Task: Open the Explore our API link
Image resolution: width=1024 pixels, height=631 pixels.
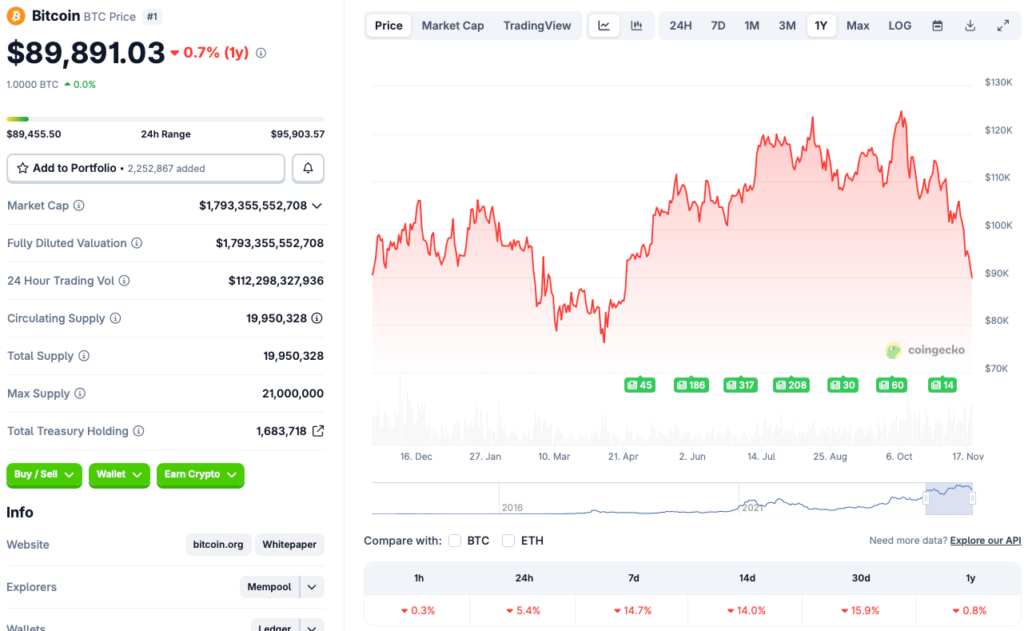Action: [985, 541]
